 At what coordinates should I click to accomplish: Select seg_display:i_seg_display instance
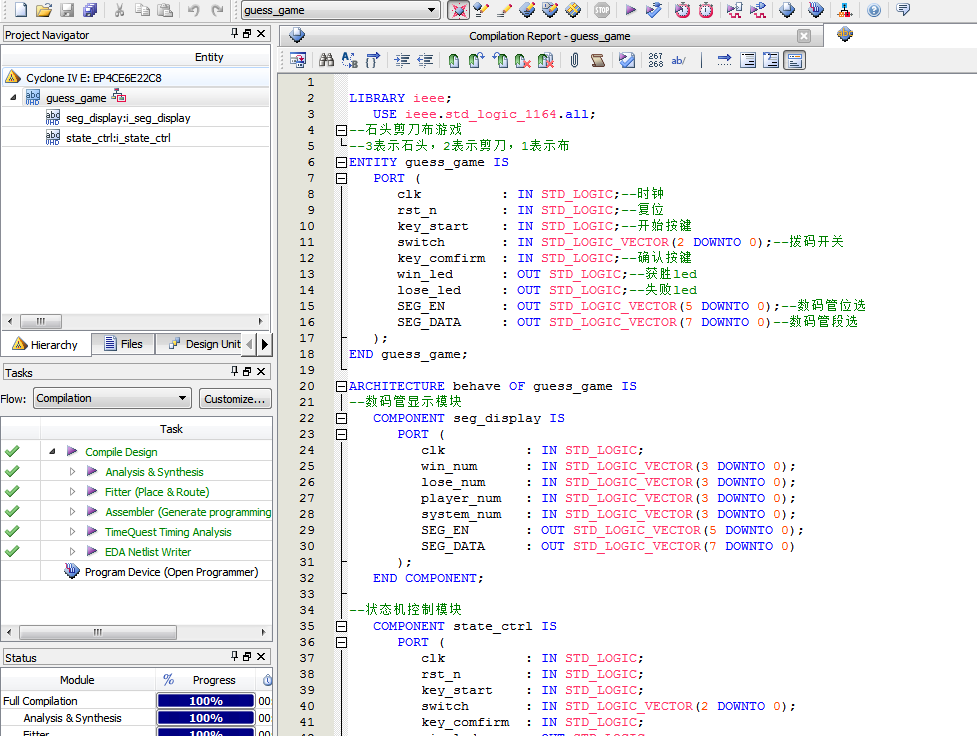[128, 118]
